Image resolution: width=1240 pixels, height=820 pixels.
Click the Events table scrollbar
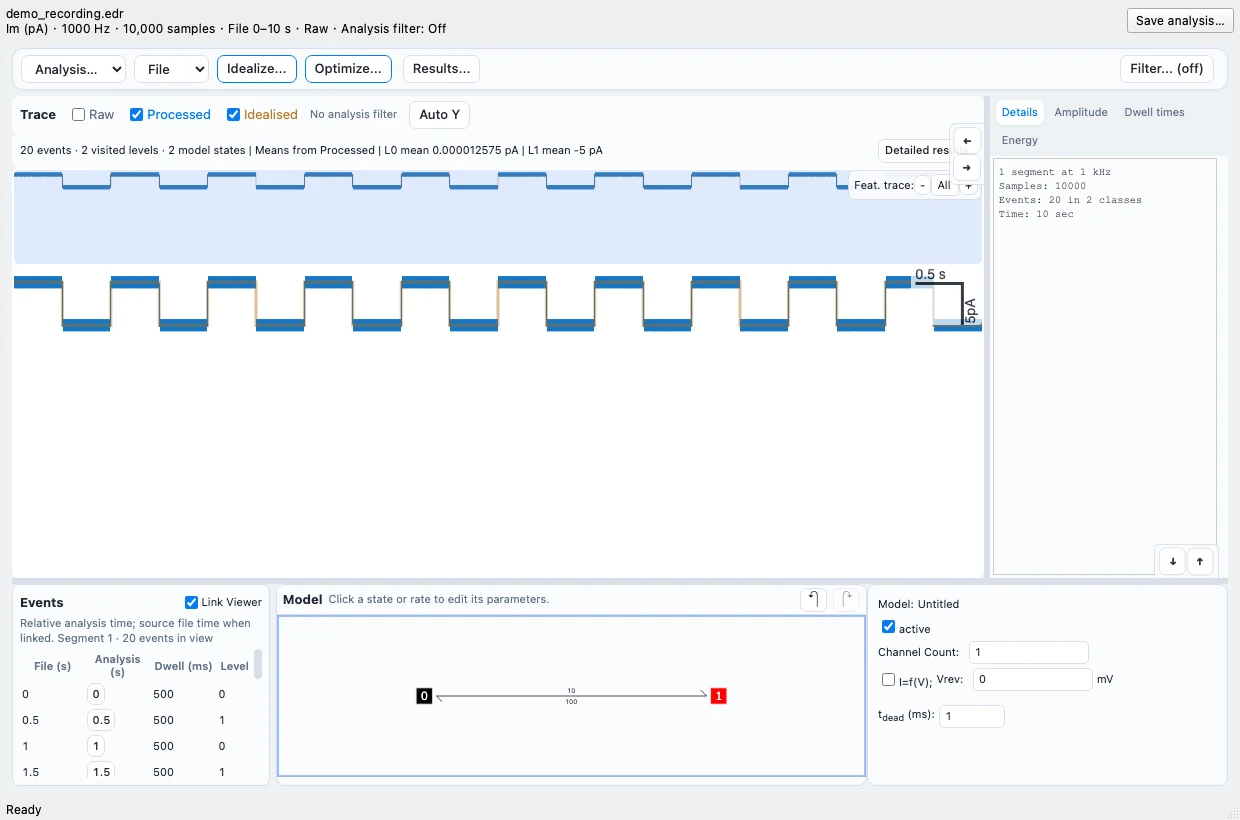pos(258,664)
